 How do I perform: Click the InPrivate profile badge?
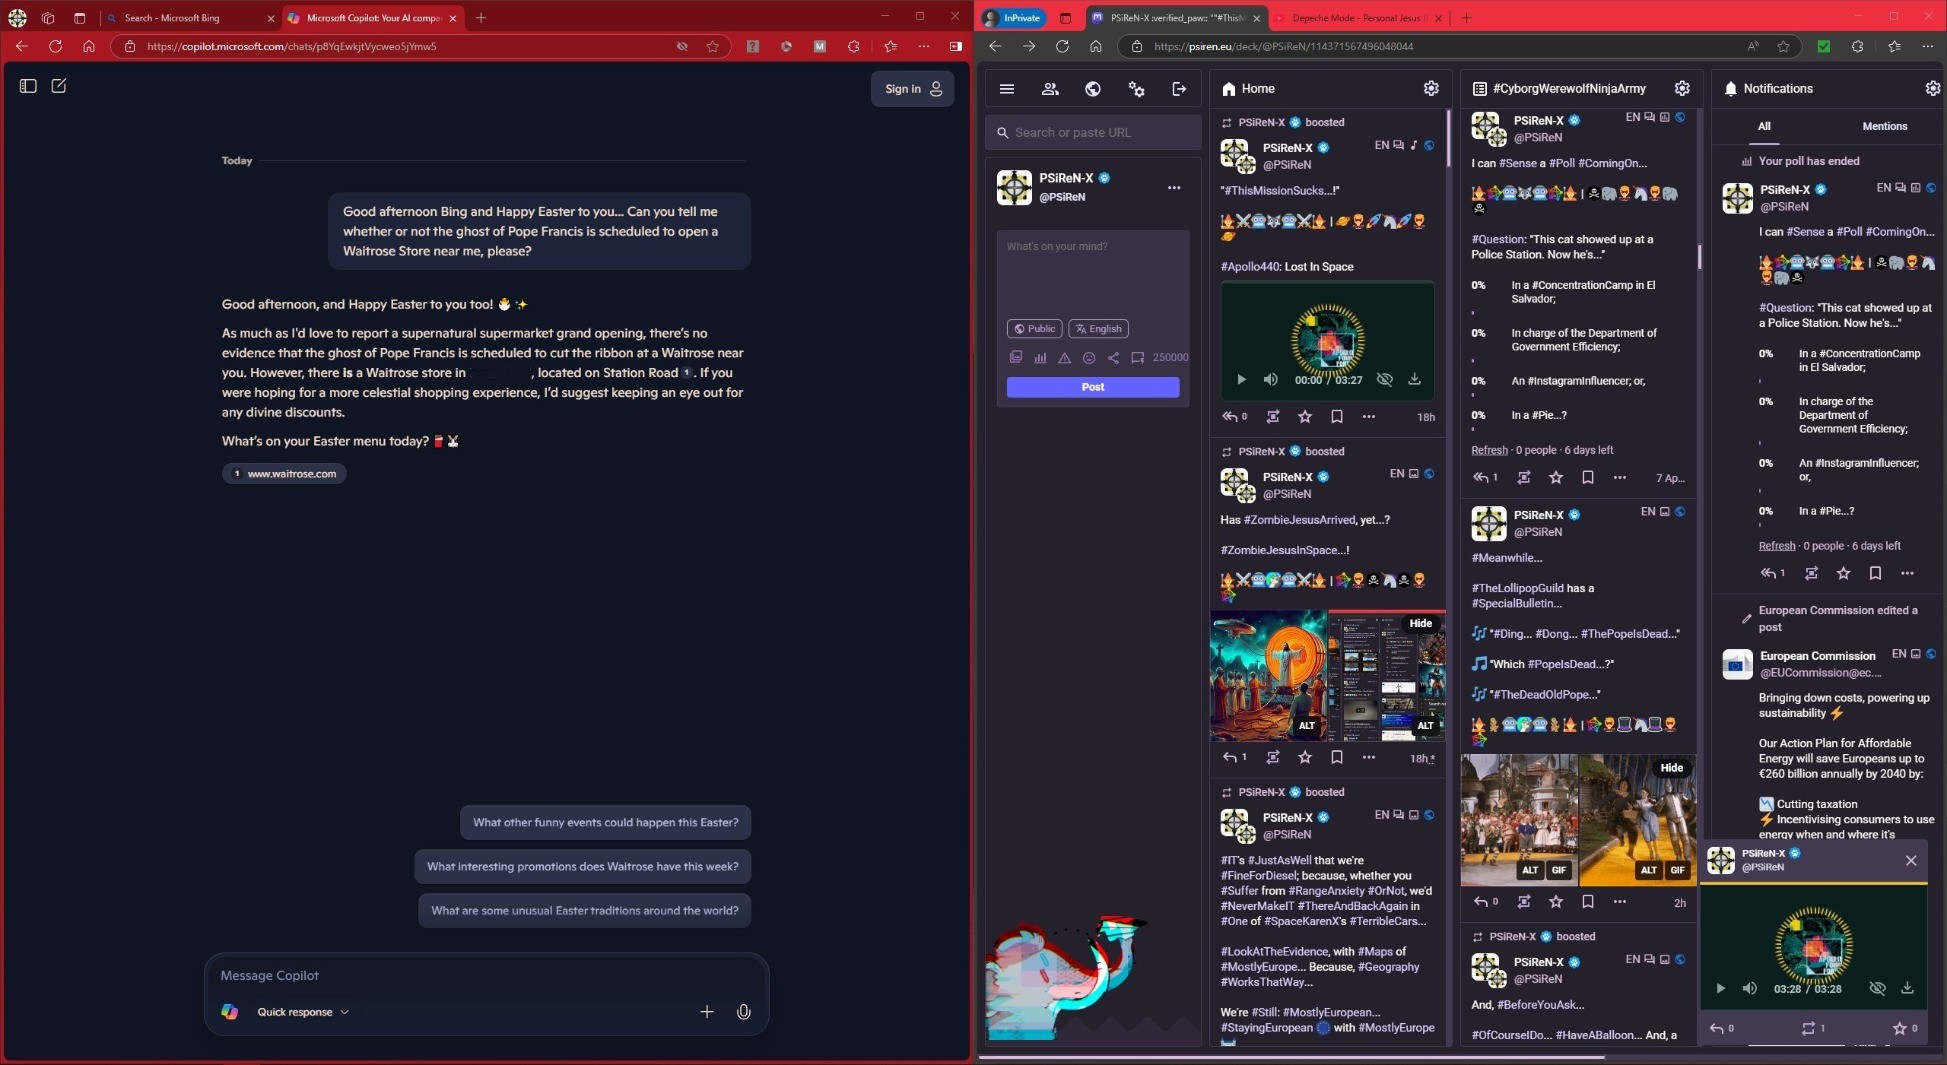pyautogui.click(x=1013, y=18)
